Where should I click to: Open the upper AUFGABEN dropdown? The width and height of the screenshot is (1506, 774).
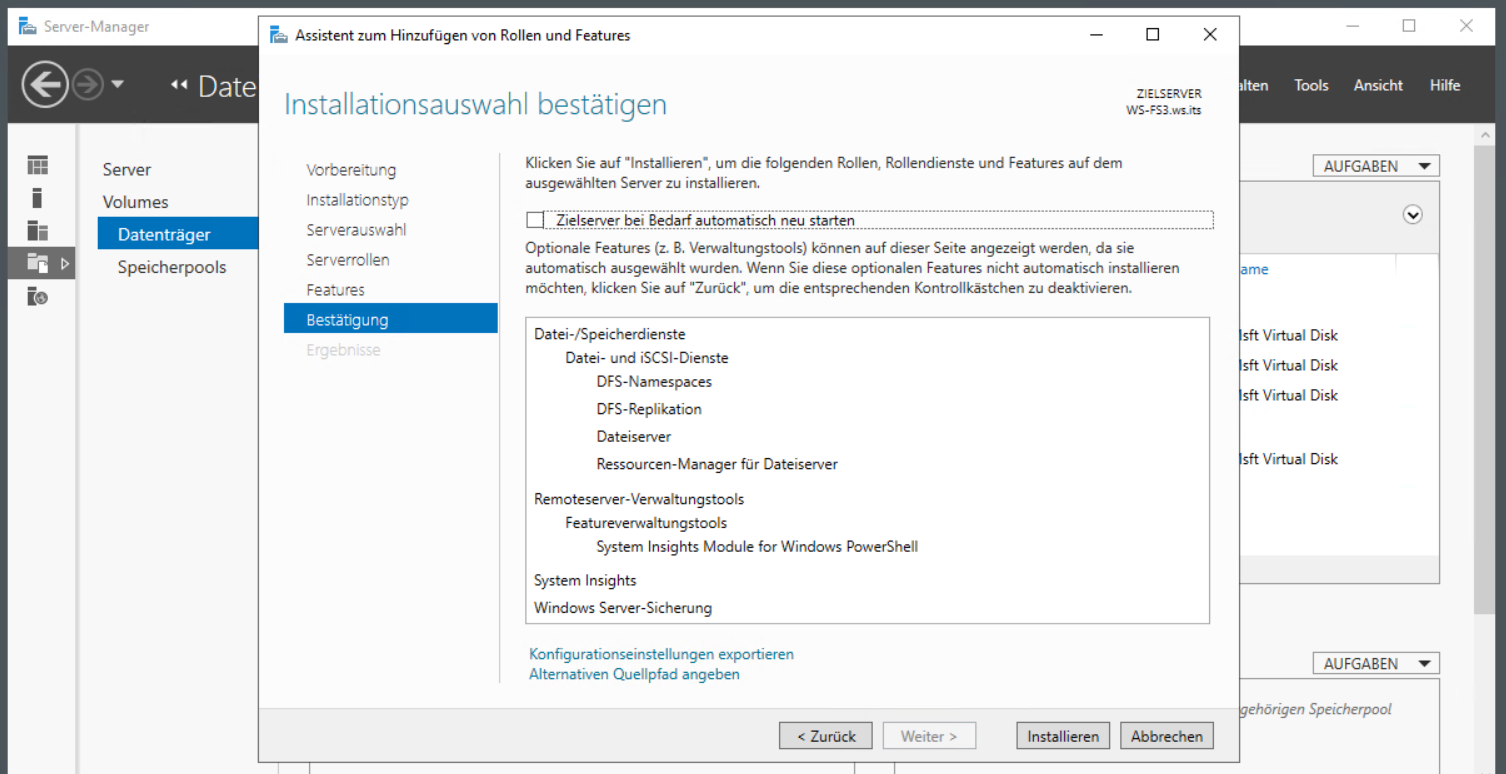point(1376,166)
